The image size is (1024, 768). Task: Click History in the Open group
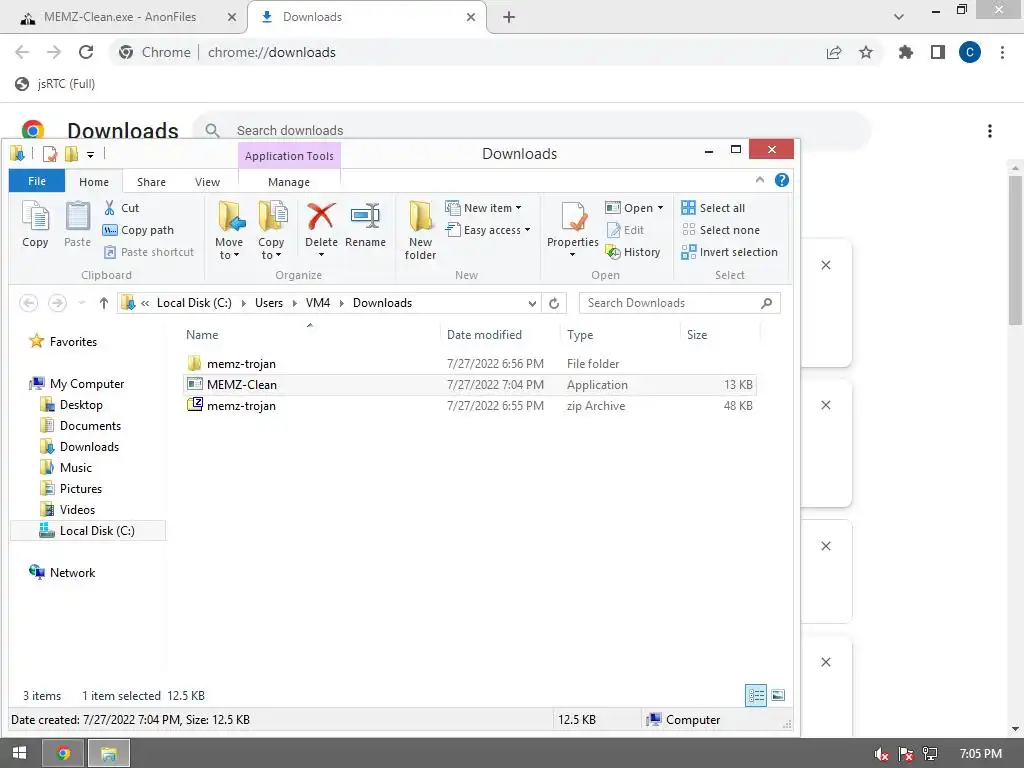633,252
